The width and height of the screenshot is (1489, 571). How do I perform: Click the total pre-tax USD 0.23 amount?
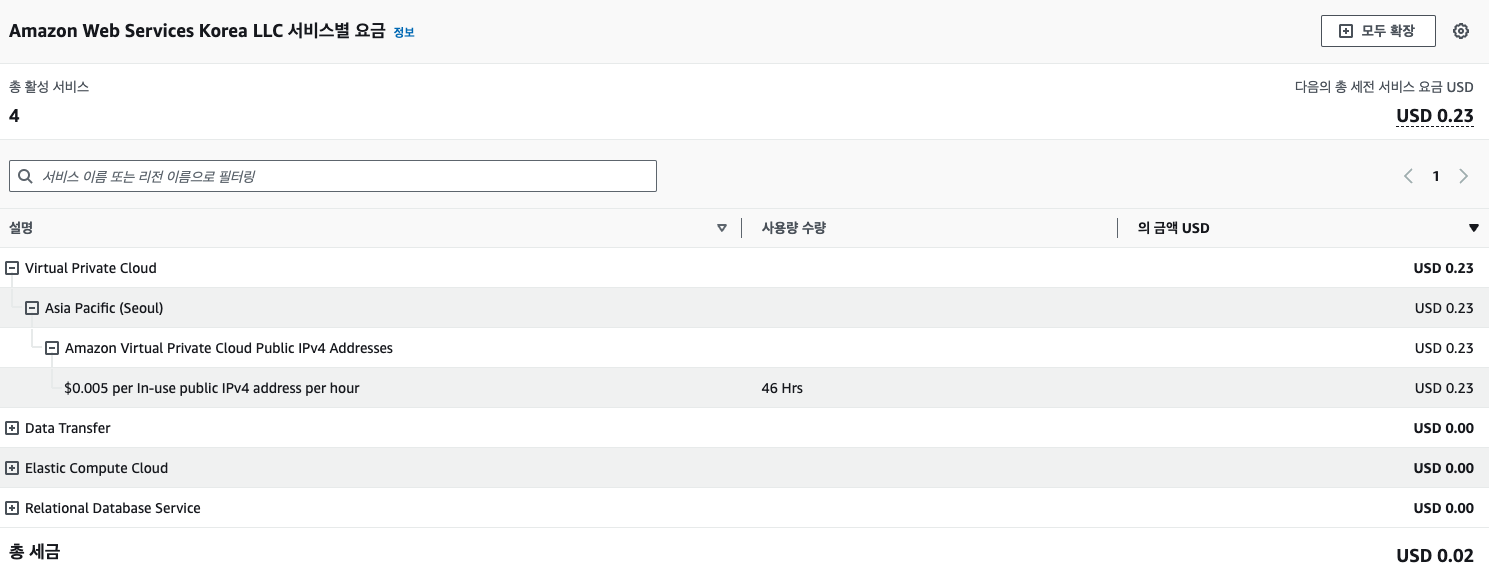1435,116
